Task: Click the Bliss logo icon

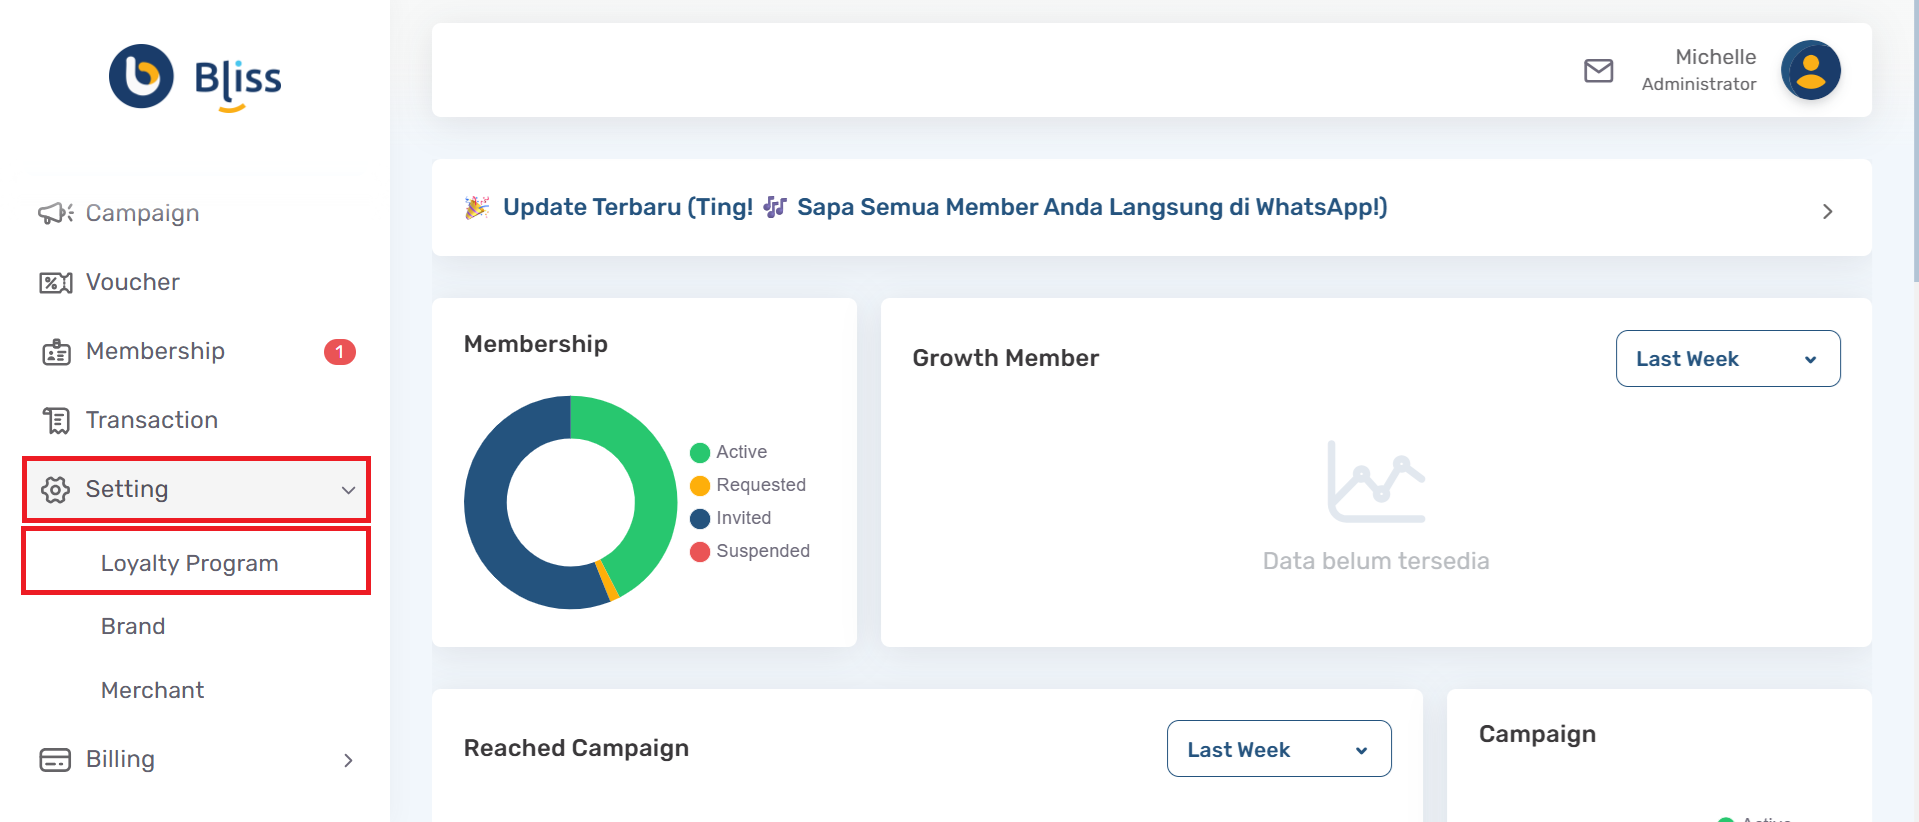Action: click(141, 76)
